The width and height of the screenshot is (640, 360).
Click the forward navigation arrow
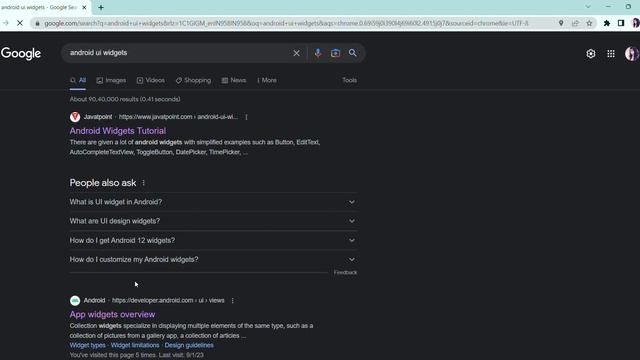[5, 23]
